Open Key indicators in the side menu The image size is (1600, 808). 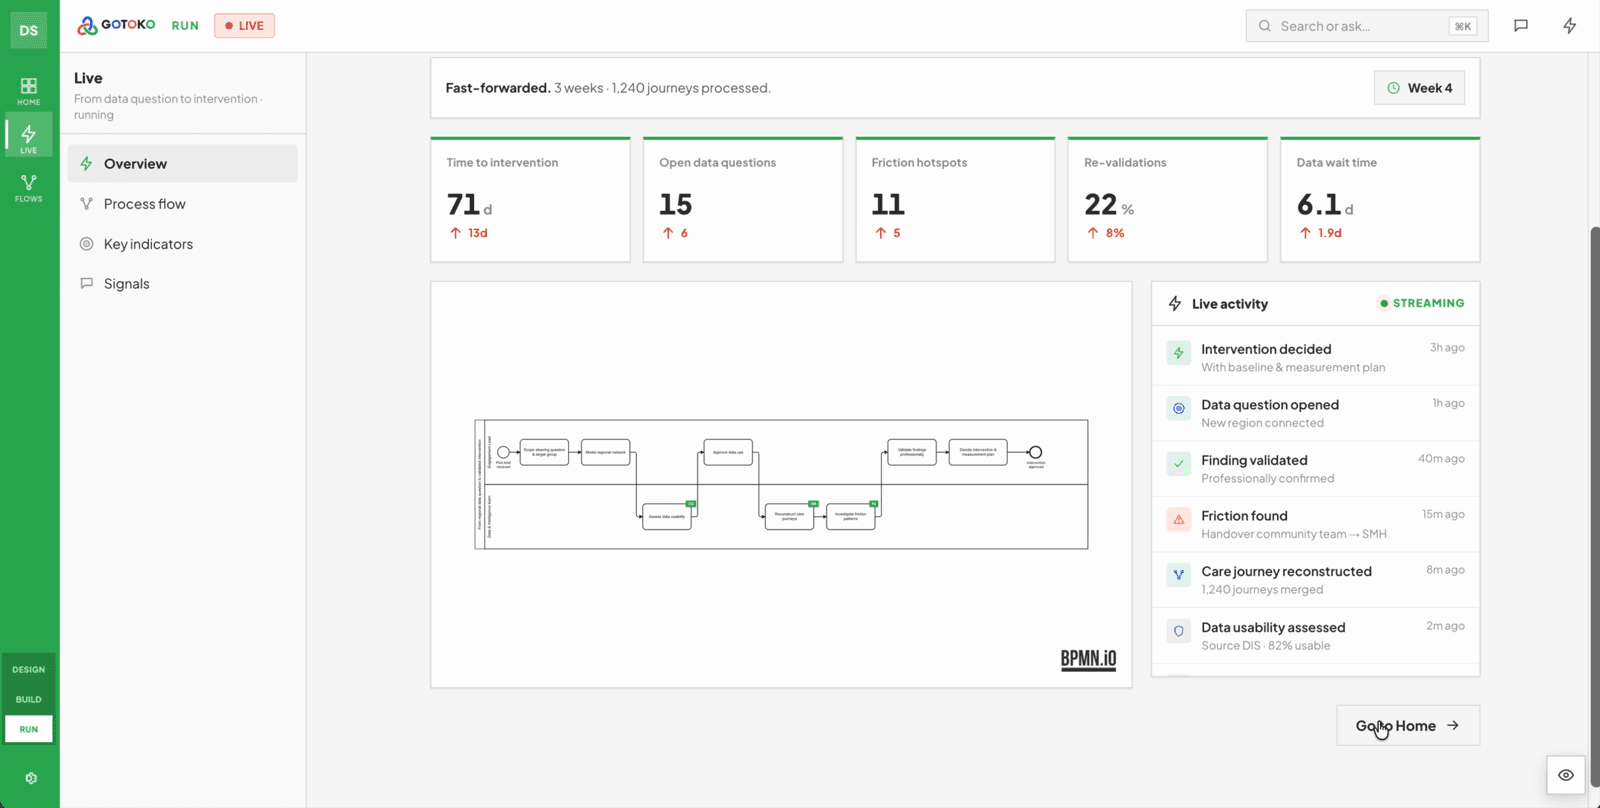tap(183, 244)
